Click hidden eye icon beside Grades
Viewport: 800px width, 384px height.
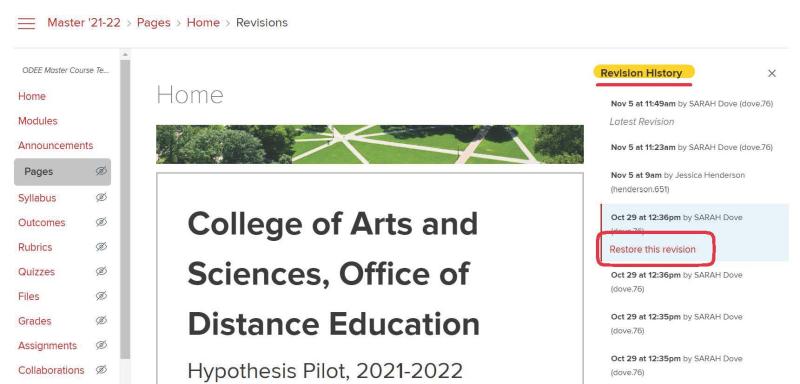(101, 321)
